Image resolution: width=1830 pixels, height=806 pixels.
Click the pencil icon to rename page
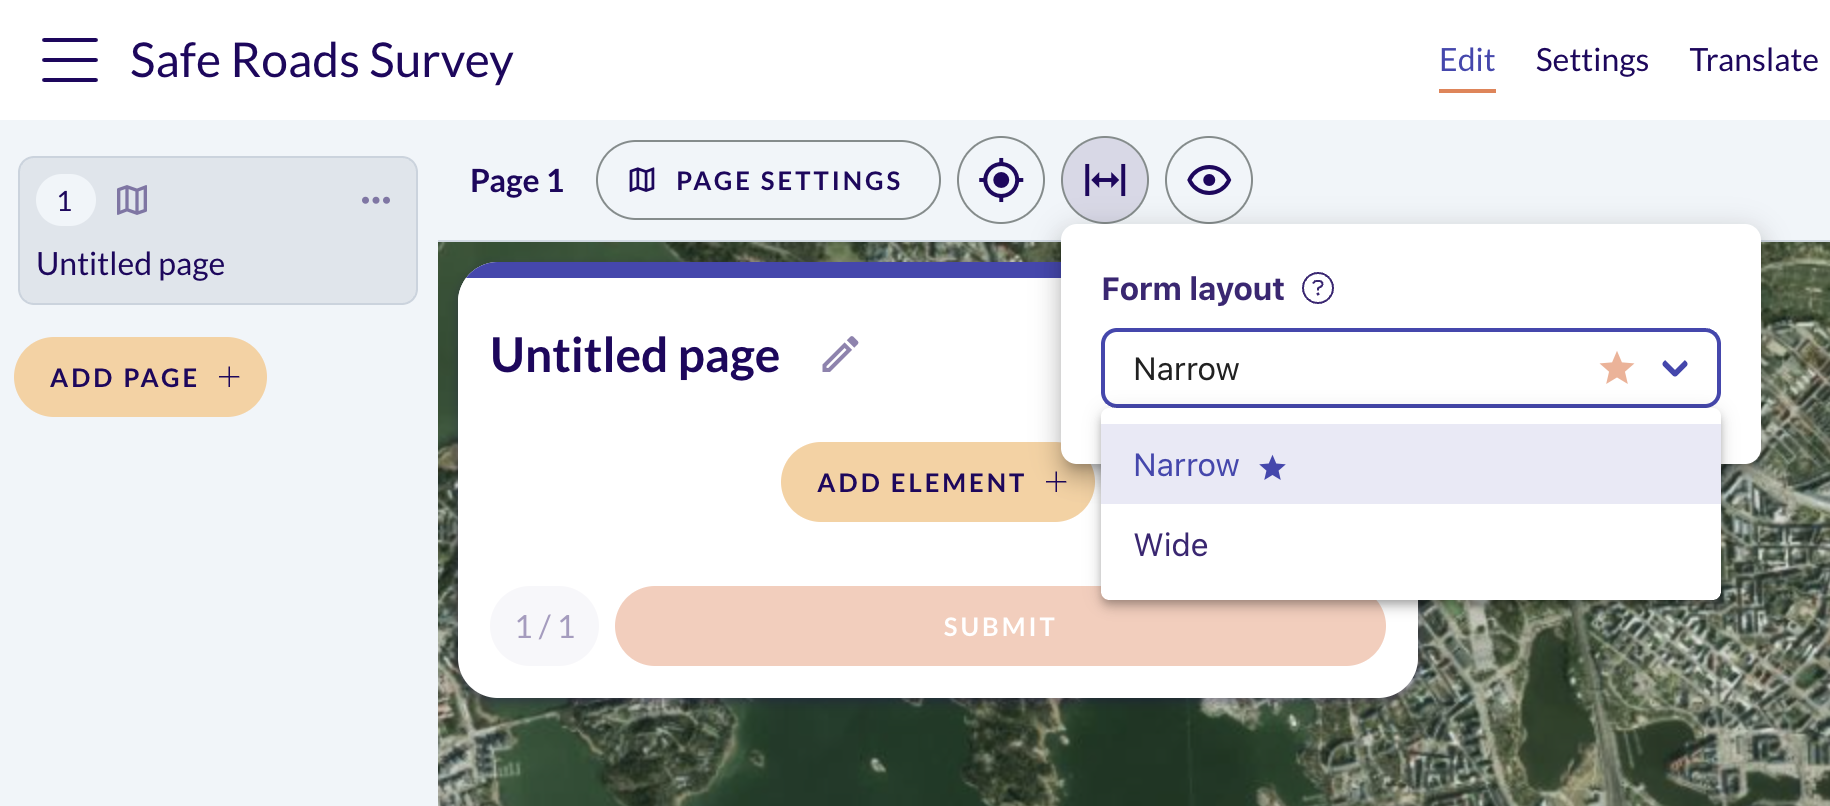tap(840, 355)
